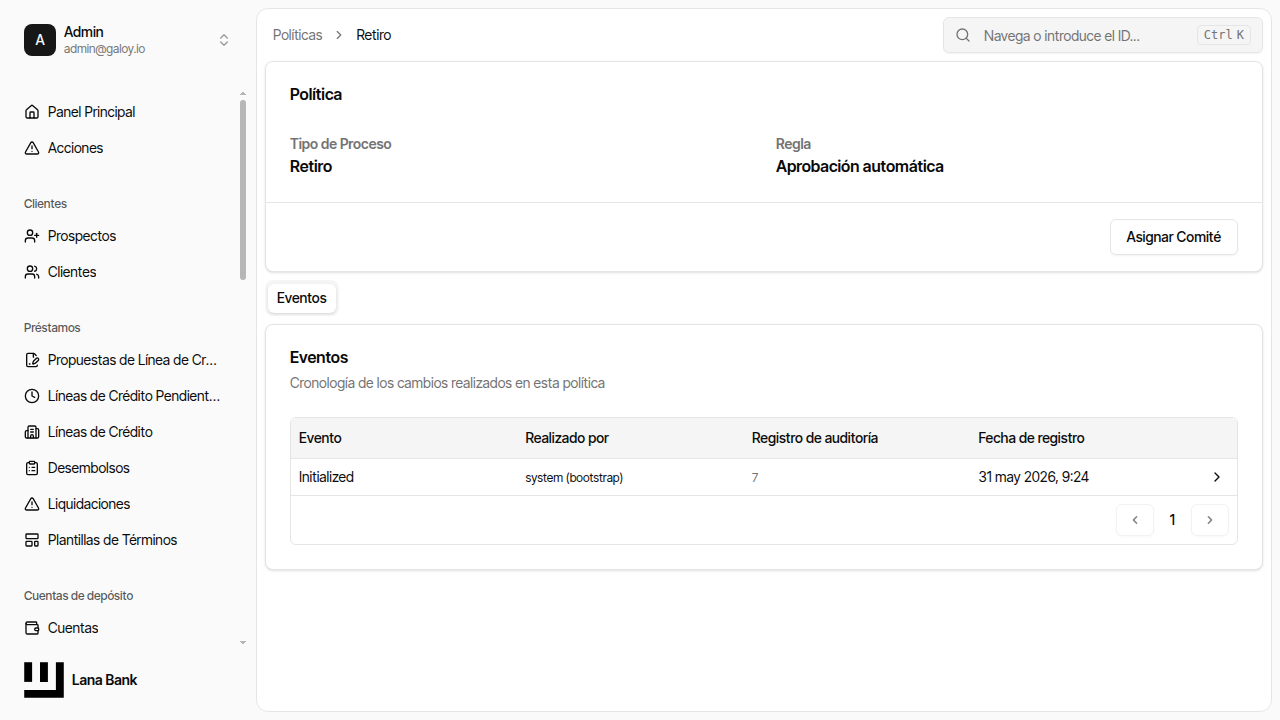Click the Retiro breadcrumb item
1280x720 pixels.
374,35
